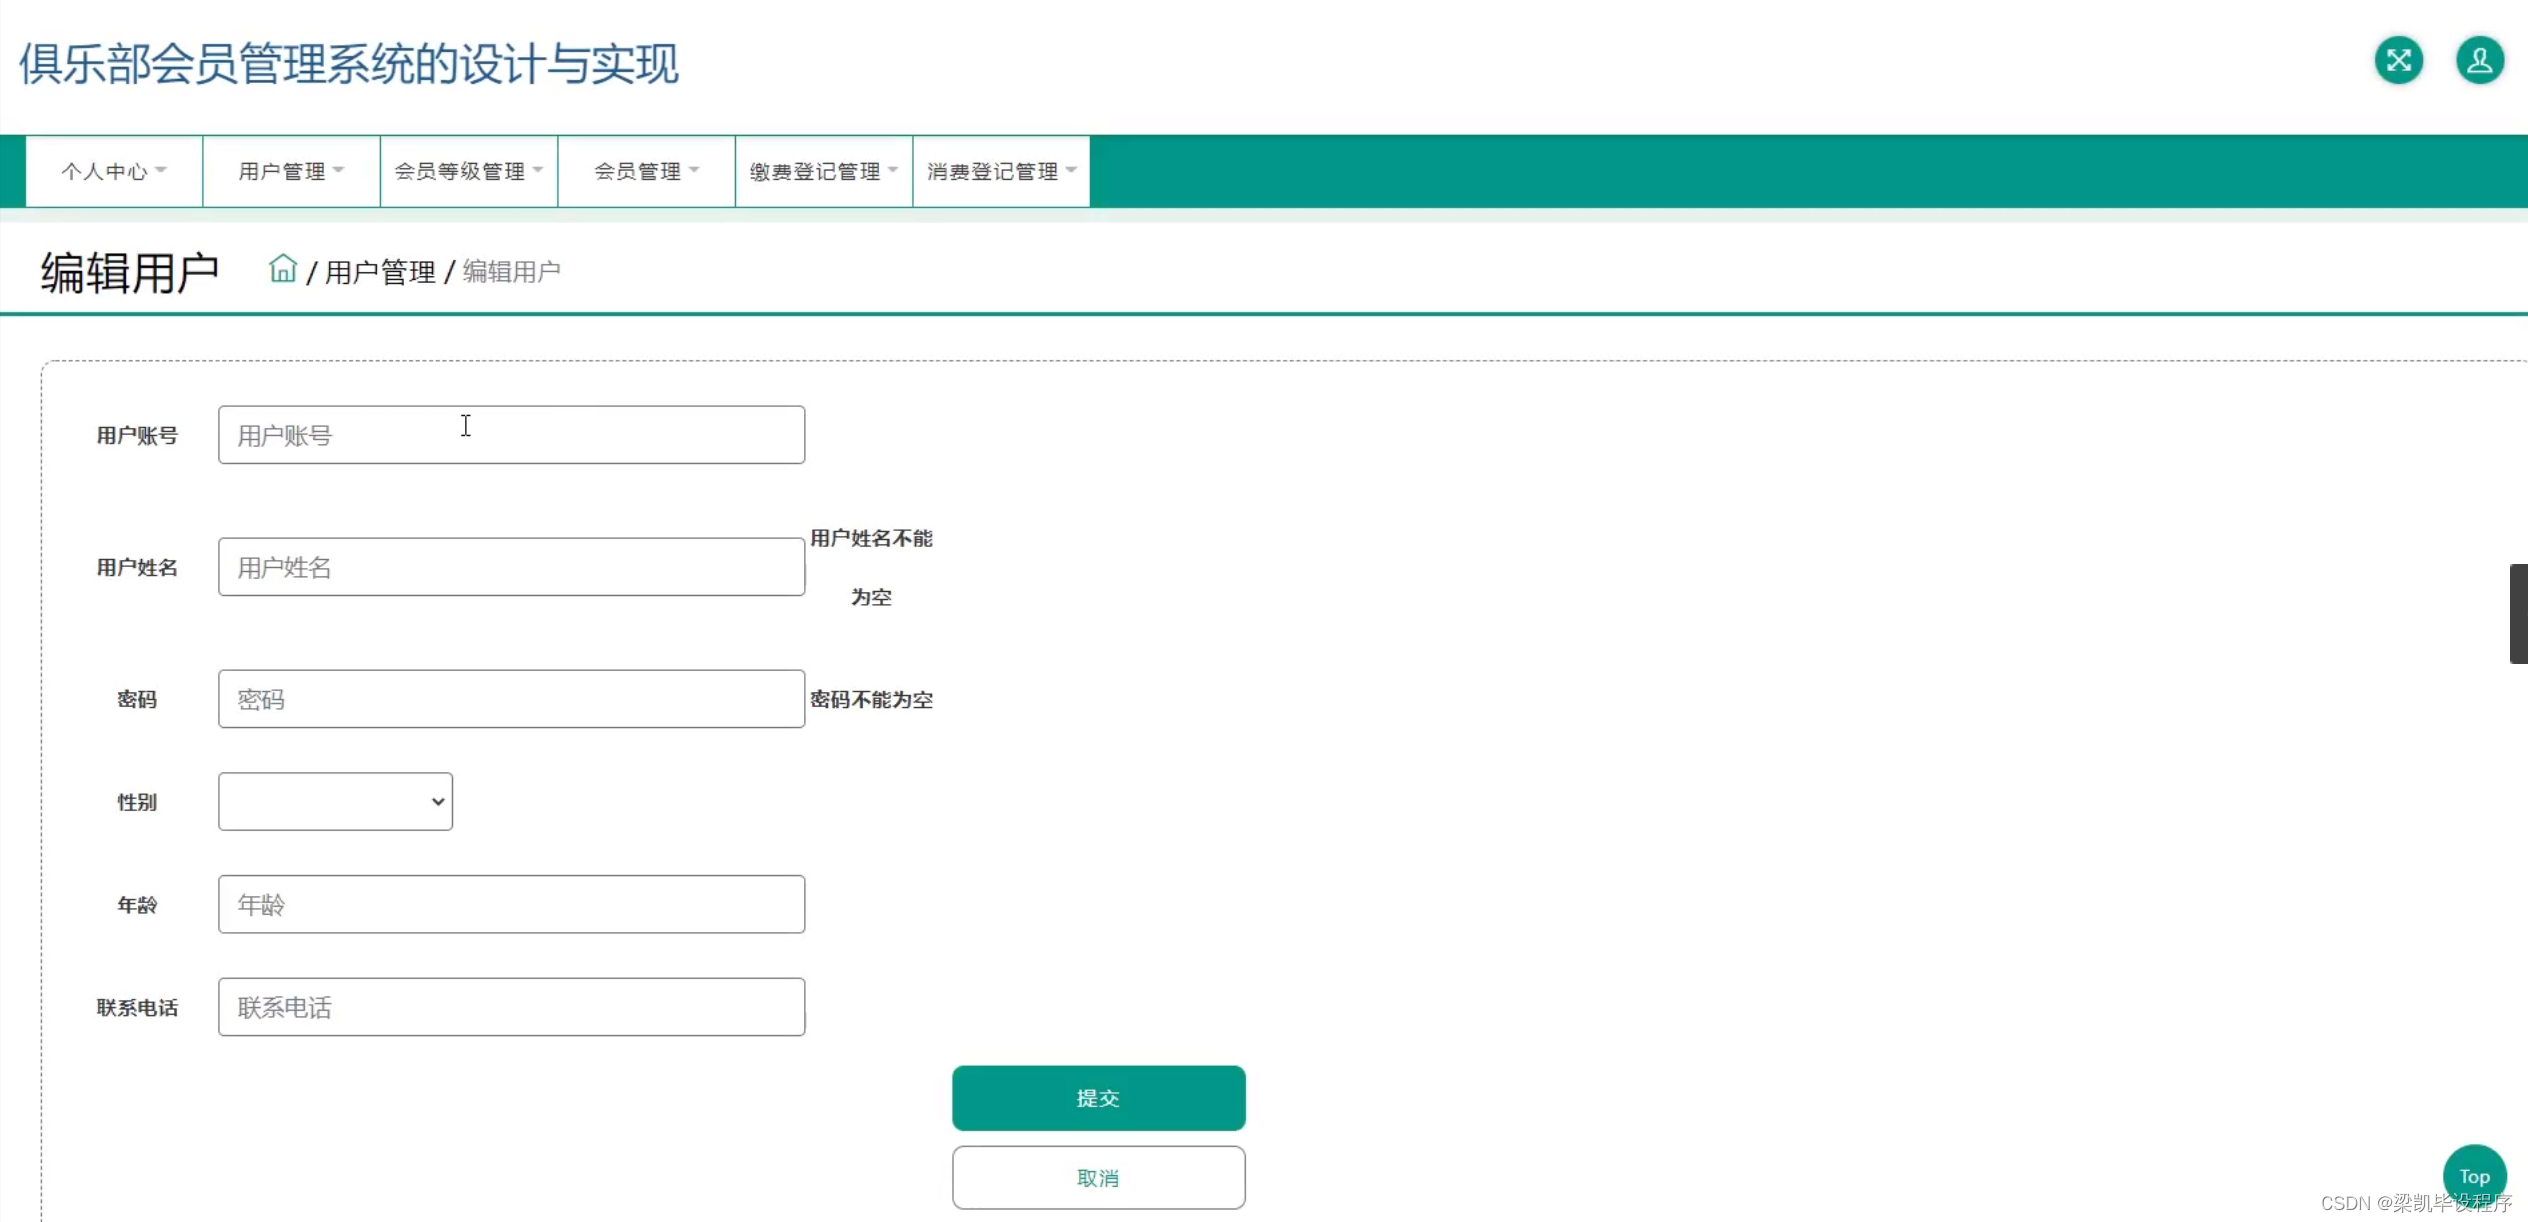Click the 用户管理 breadcrumb link
This screenshot has width=2528, height=1222.
point(380,272)
